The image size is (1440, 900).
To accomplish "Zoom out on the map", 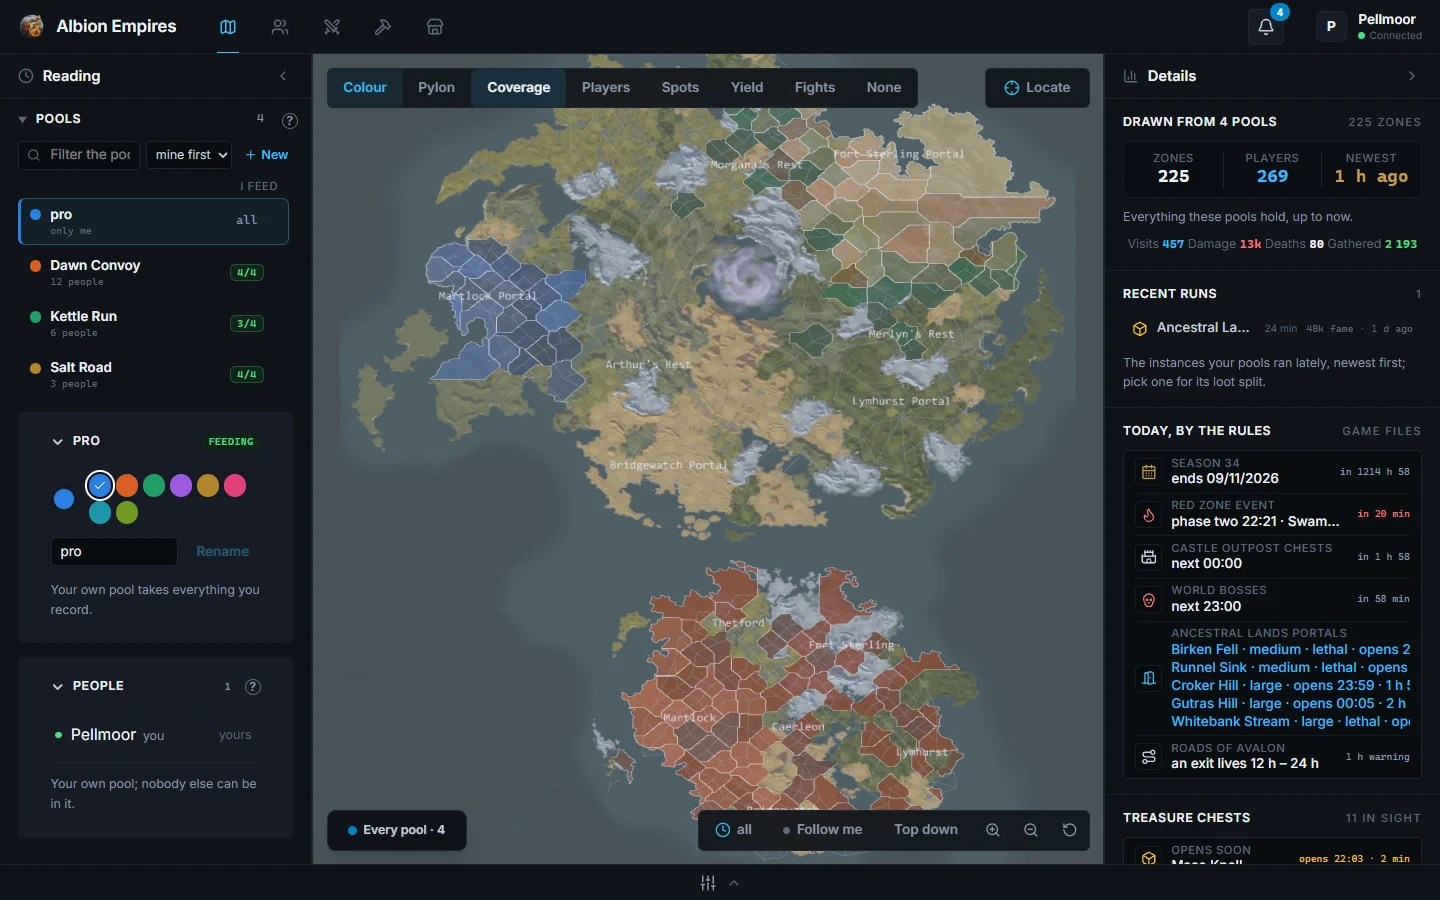I will 1031,830.
